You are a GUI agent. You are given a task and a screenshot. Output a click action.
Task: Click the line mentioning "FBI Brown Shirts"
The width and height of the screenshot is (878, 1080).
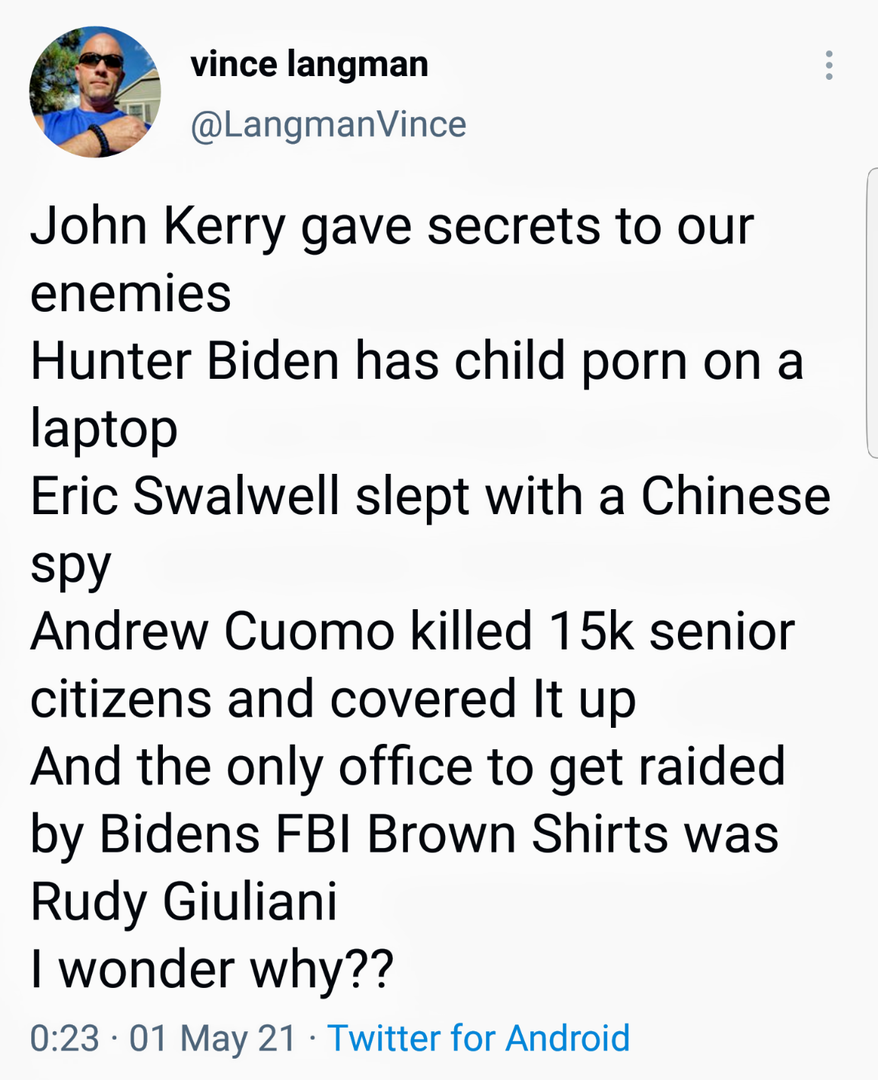point(404,834)
